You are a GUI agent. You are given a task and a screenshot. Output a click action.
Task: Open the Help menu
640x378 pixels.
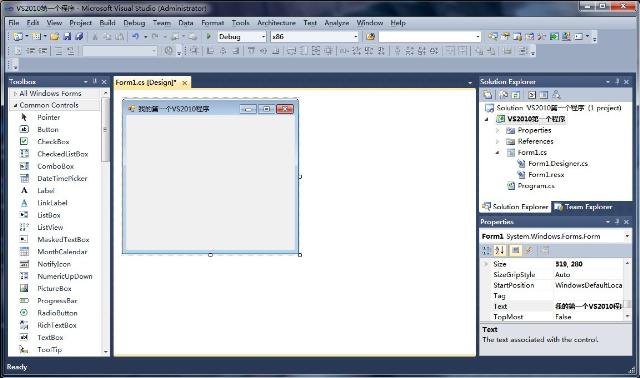[398, 23]
